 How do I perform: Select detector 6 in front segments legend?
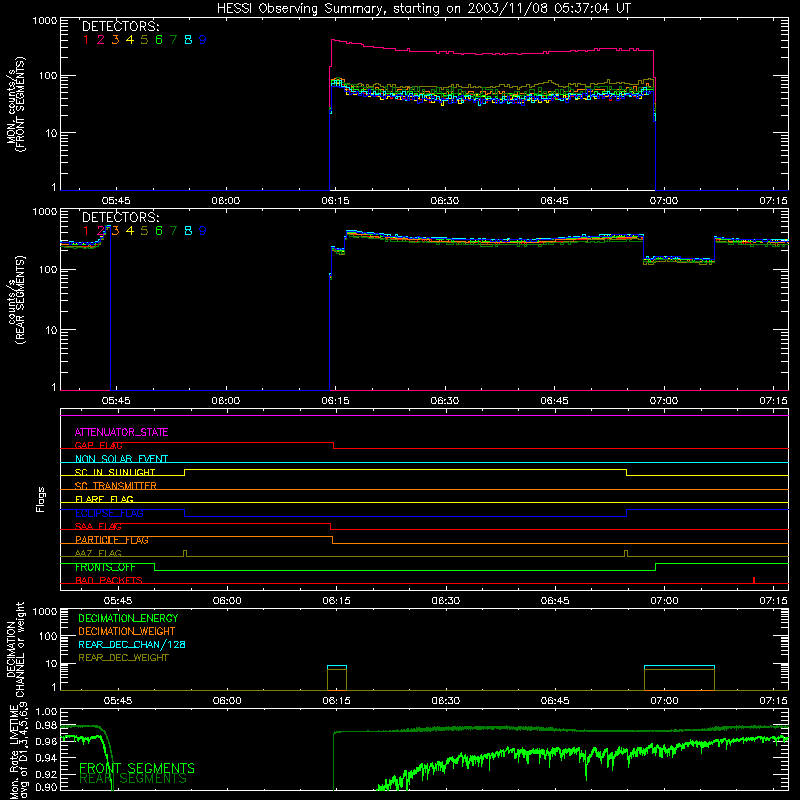159,40
